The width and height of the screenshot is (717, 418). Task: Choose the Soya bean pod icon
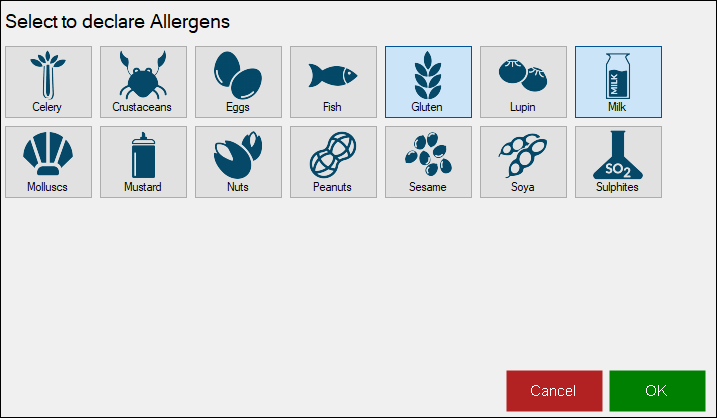pos(523,155)
